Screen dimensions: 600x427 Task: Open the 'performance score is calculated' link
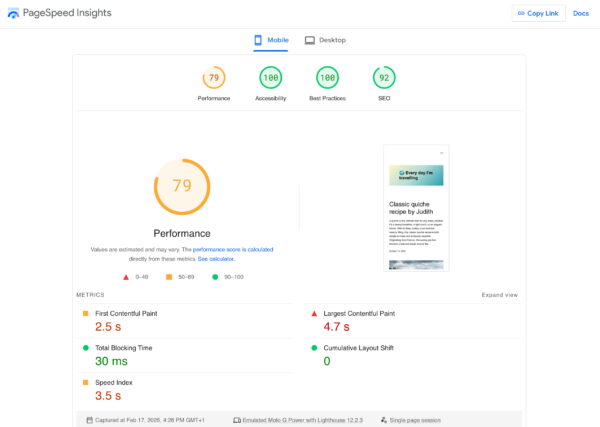[233, 249]
